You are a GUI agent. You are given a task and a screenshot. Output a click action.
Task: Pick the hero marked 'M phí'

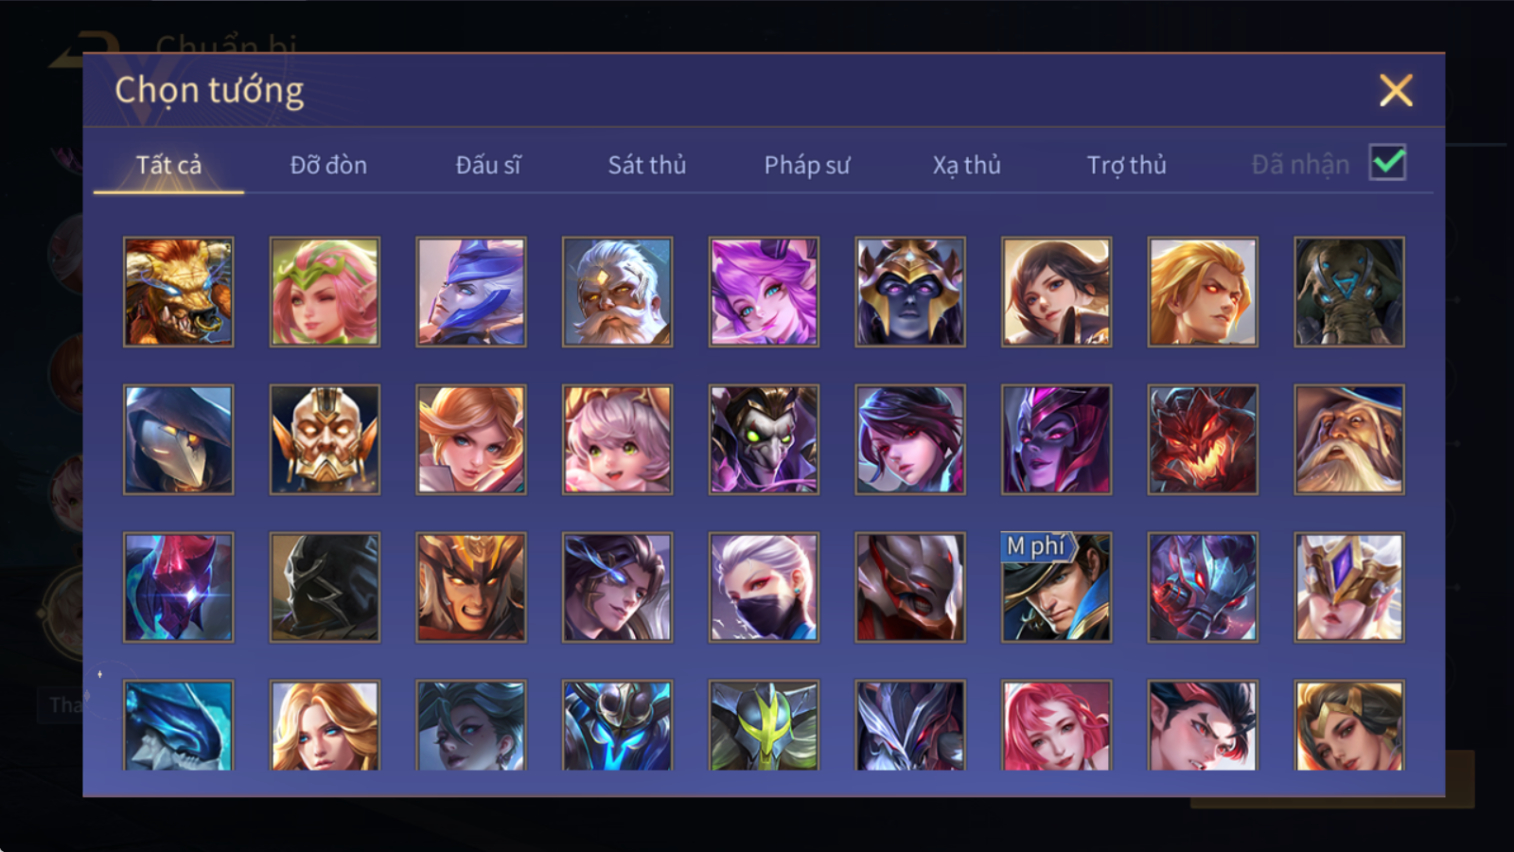(1056, 587)
